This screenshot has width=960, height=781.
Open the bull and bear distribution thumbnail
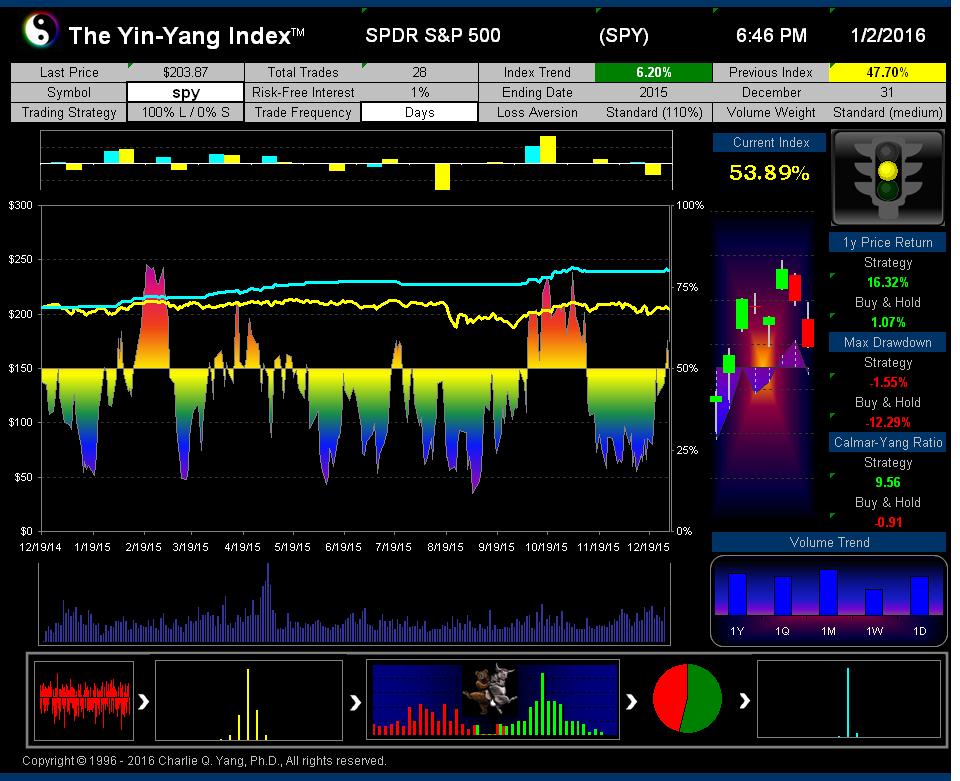493,700
